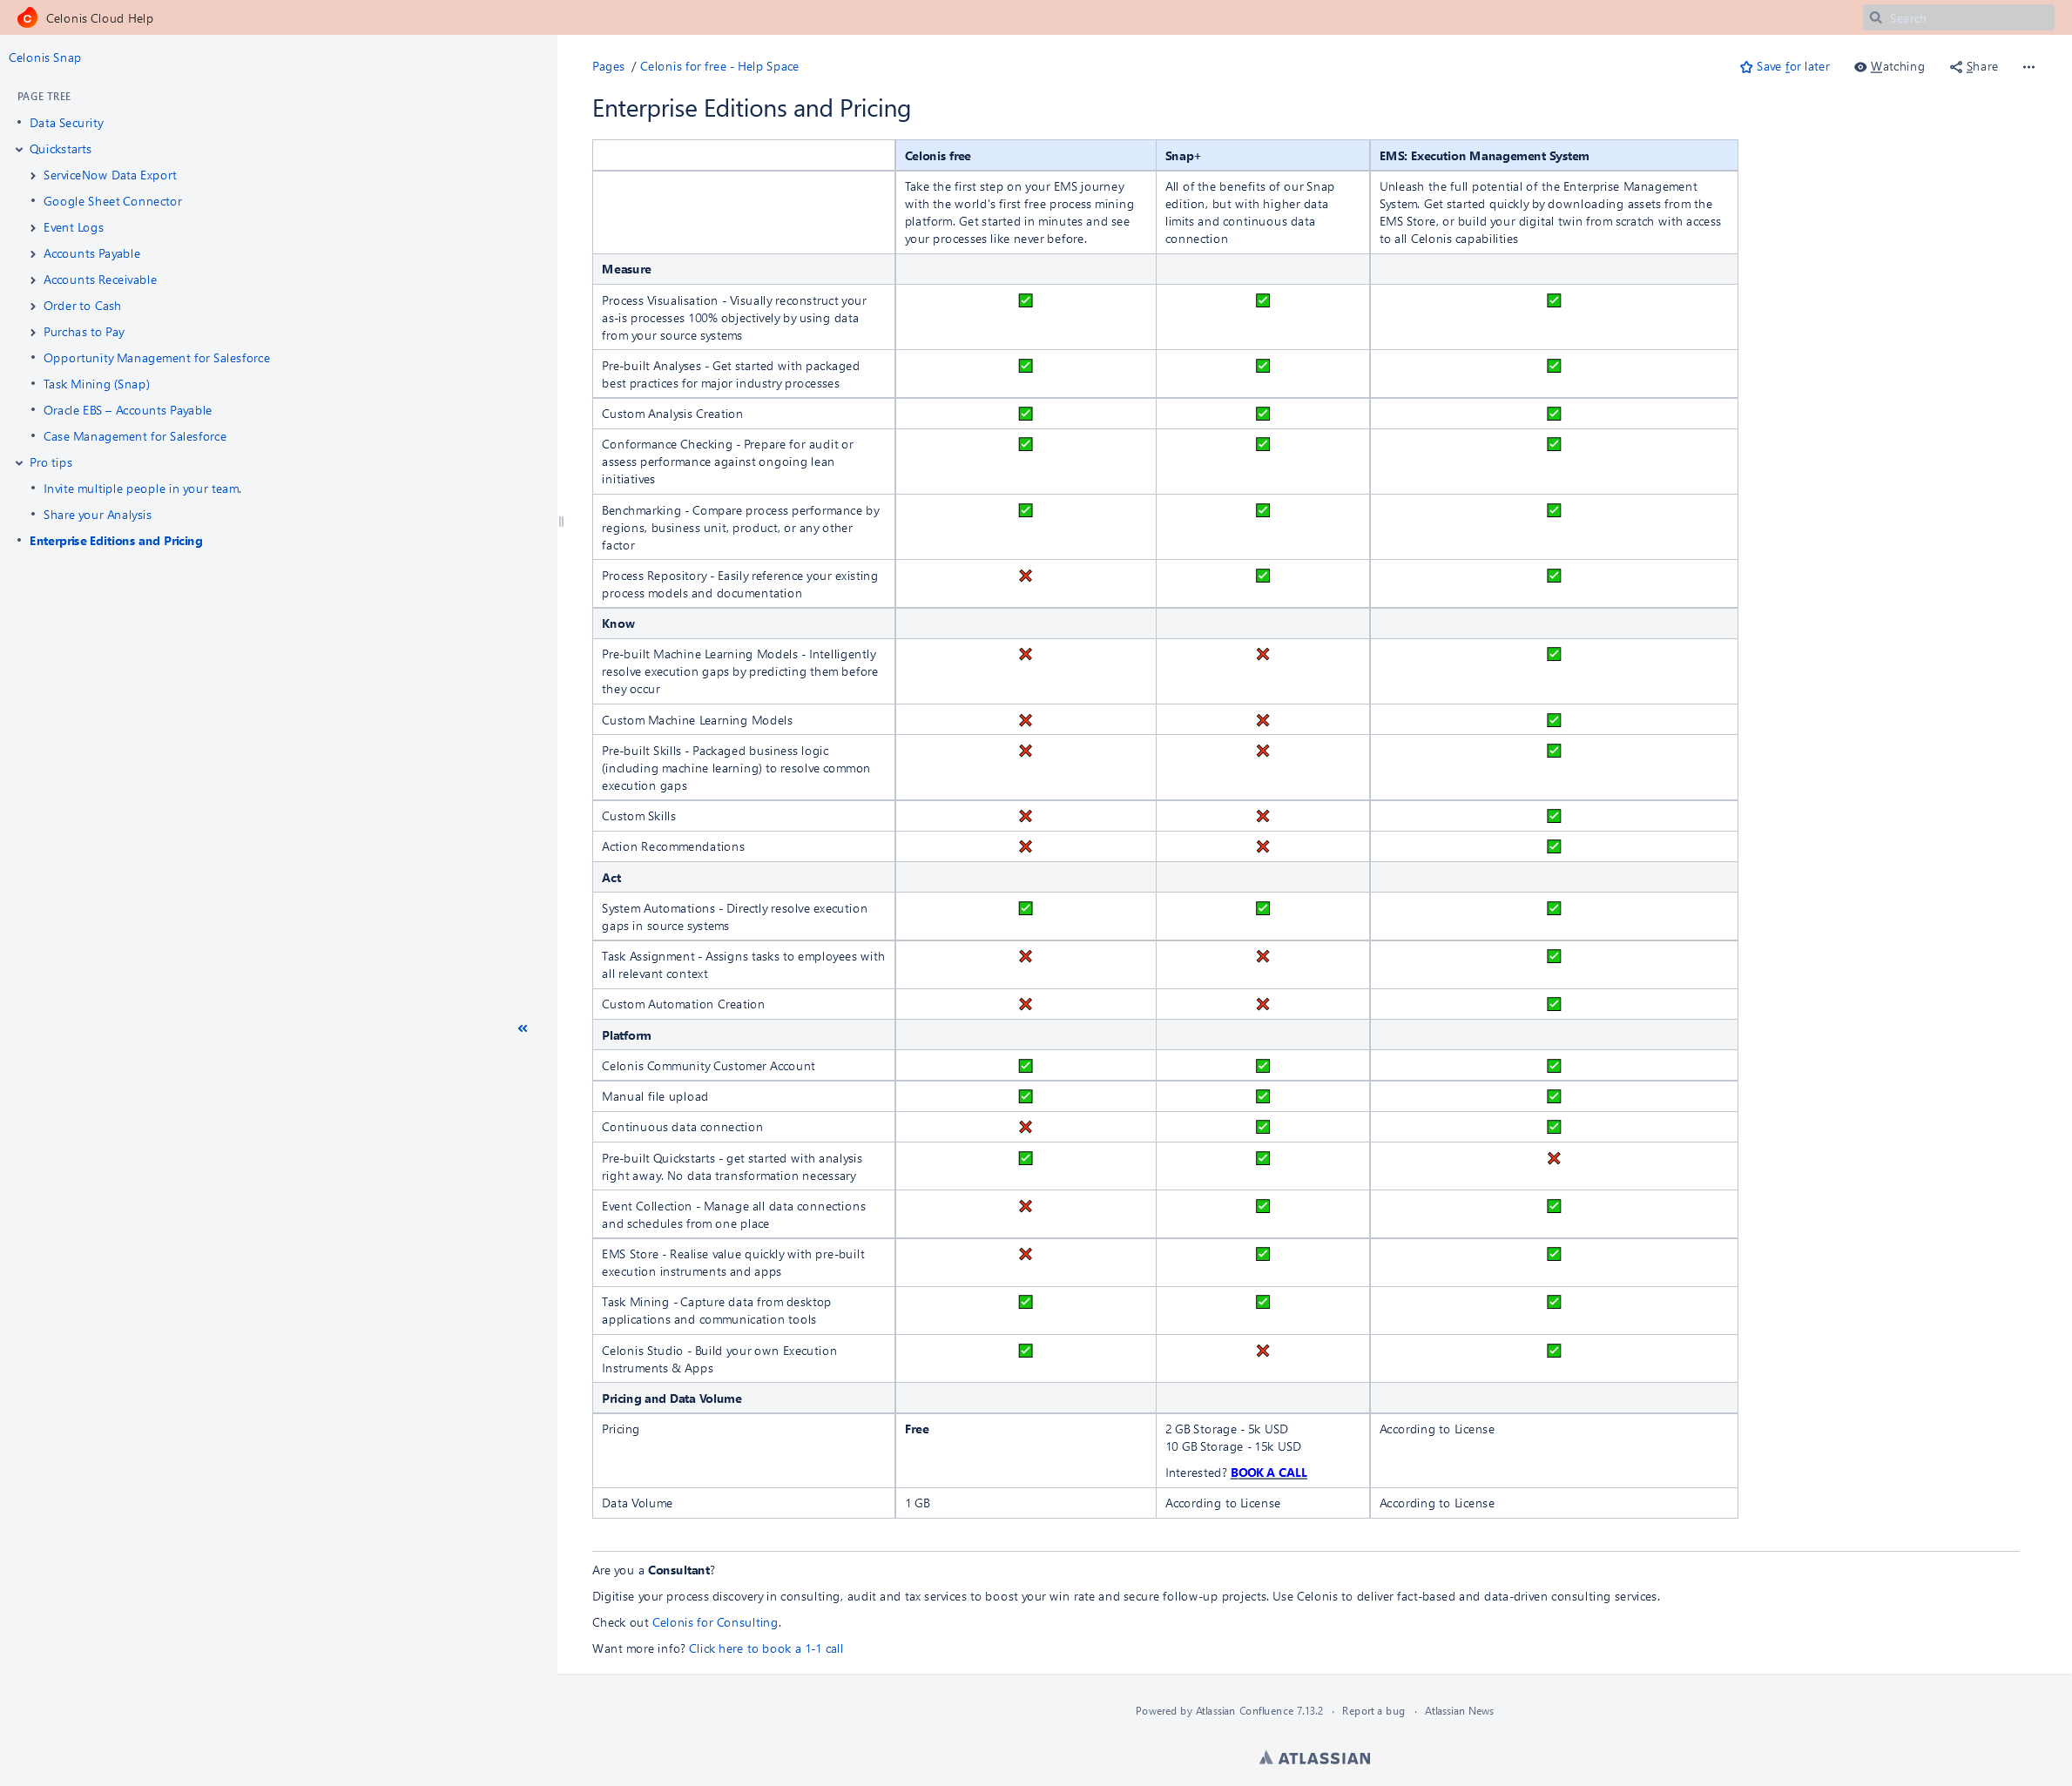
Task: Click the search magnifier icon
Action: (1876, 18)
